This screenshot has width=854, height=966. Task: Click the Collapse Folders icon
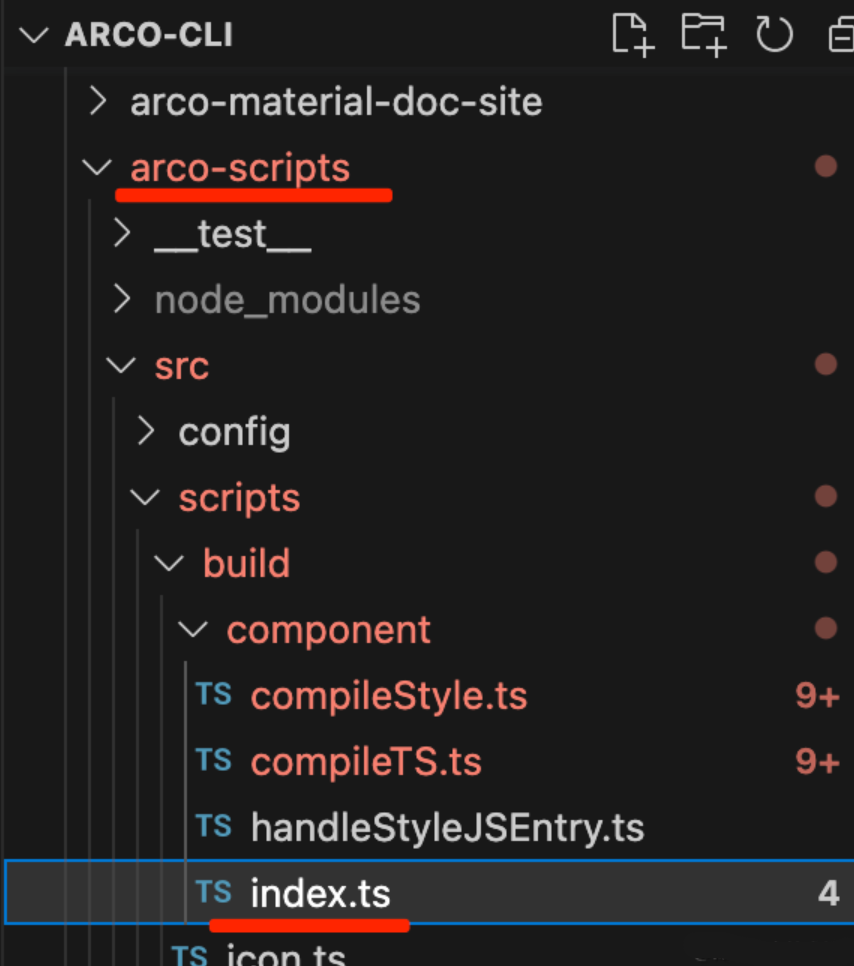(842, 35)
